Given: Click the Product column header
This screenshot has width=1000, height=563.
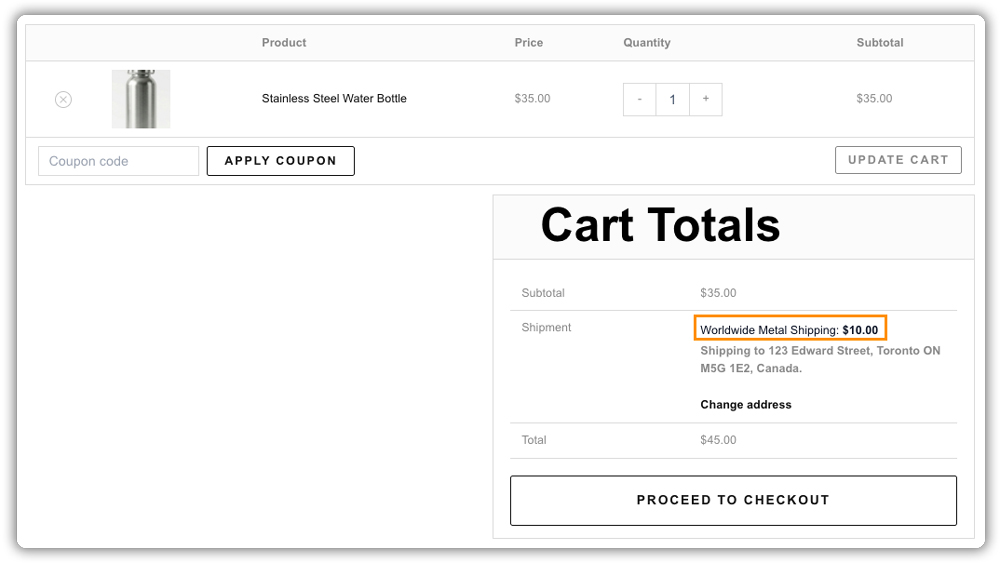Looking at the screenshot, I should tap(284, 43).
